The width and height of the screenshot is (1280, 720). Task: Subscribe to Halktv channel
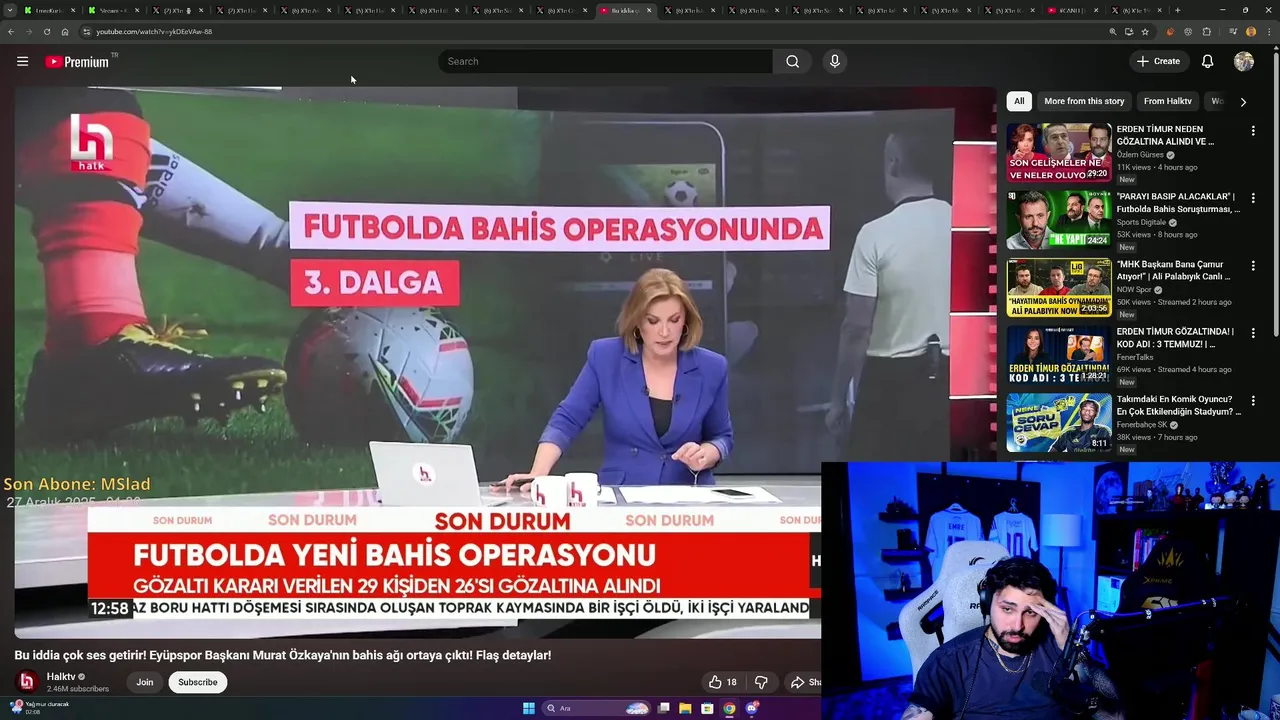point(197,682)
